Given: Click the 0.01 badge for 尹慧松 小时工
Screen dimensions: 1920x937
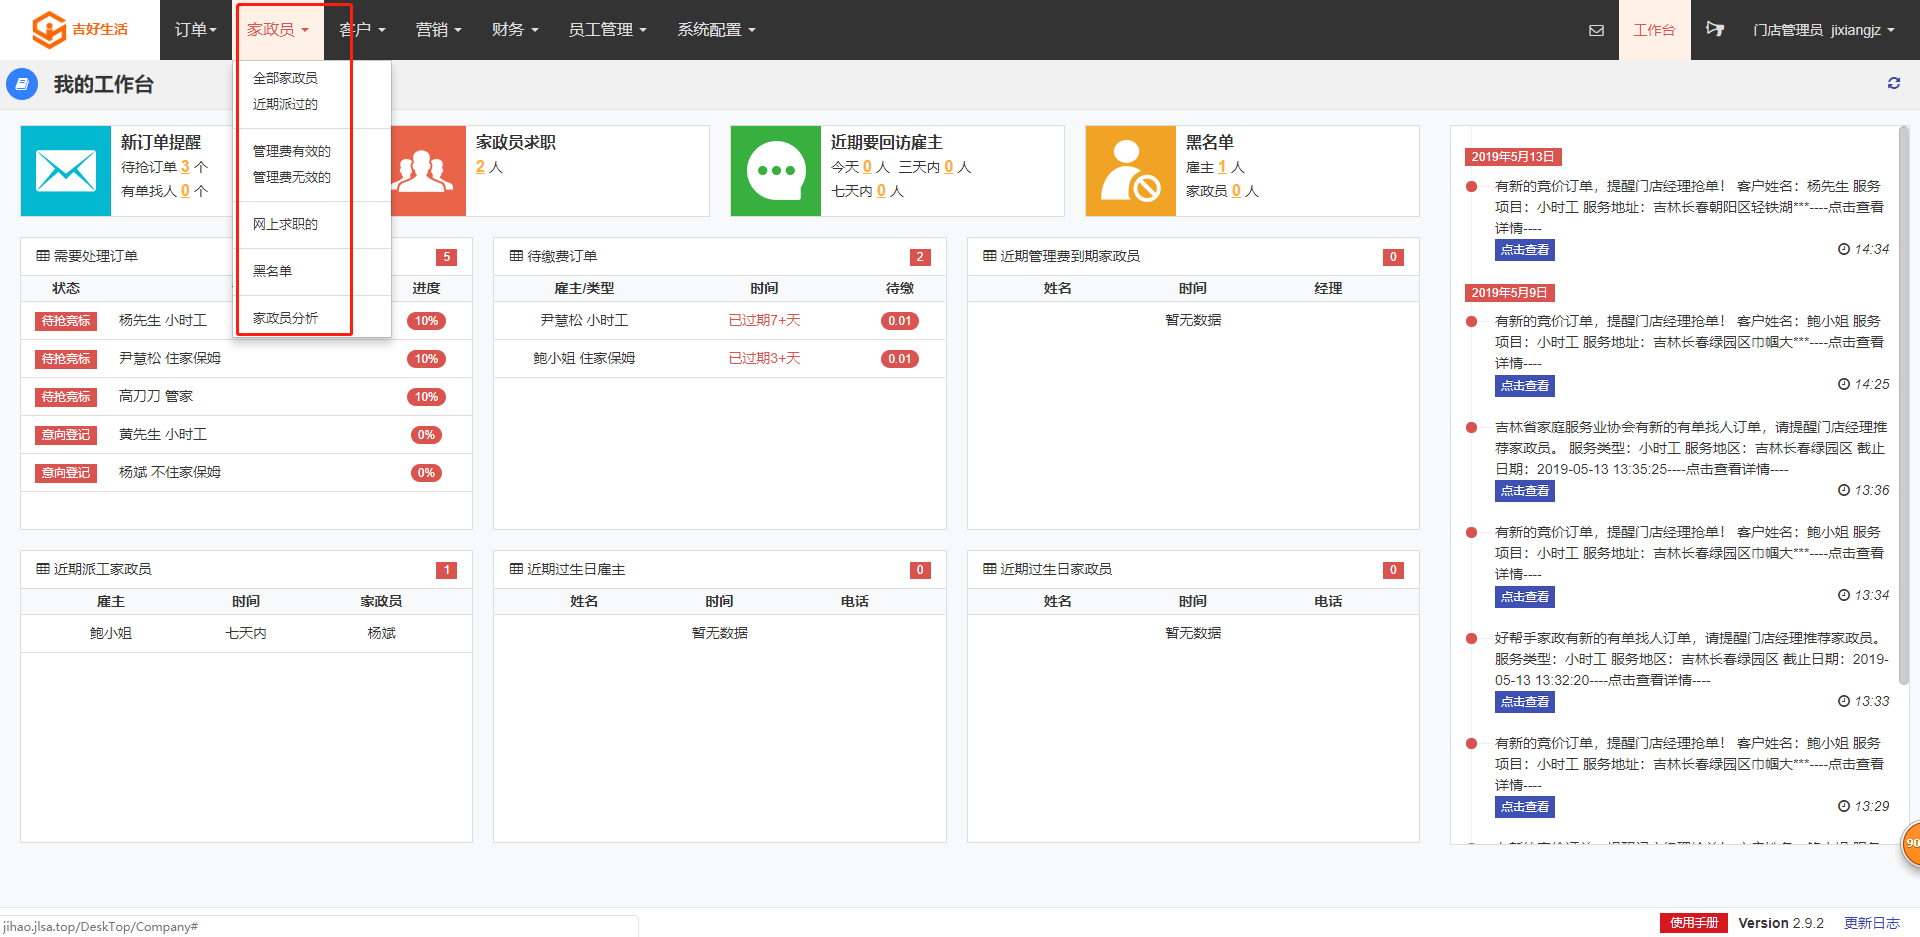Looking at the screenshot, I should coord(900,321).
